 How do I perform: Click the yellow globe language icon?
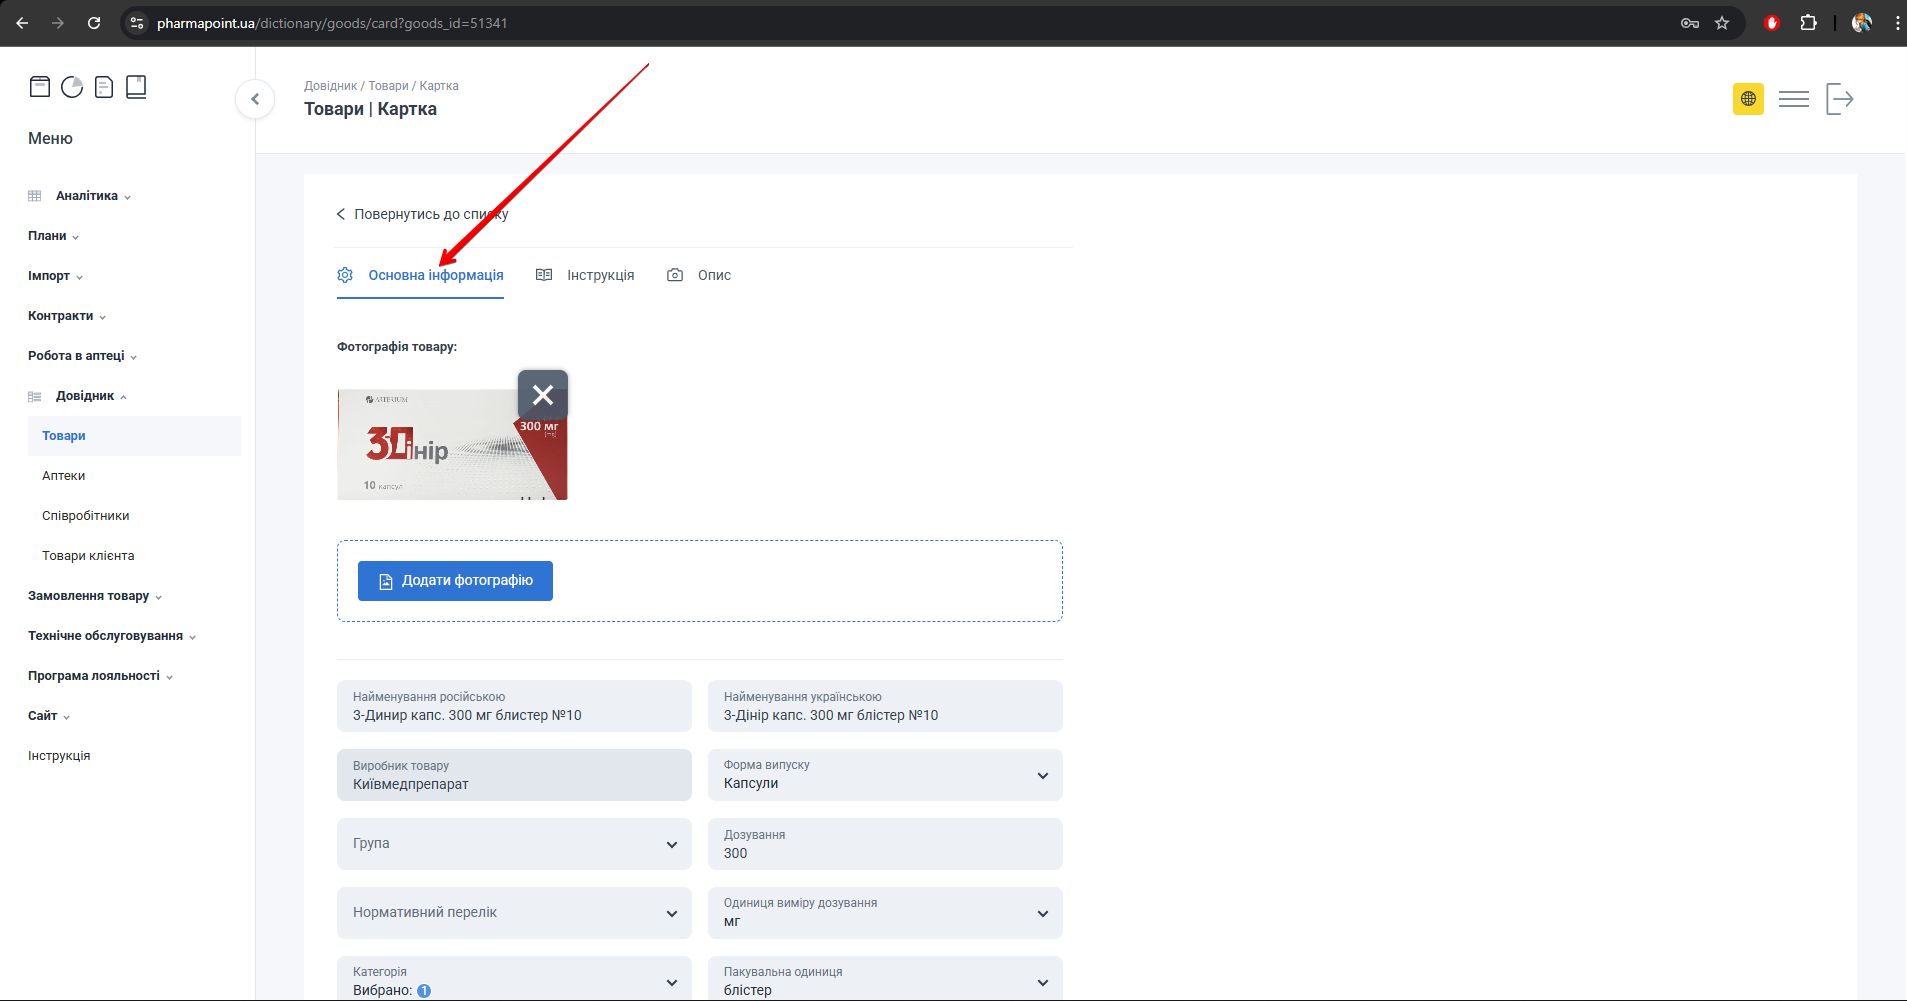[1748, 99]
